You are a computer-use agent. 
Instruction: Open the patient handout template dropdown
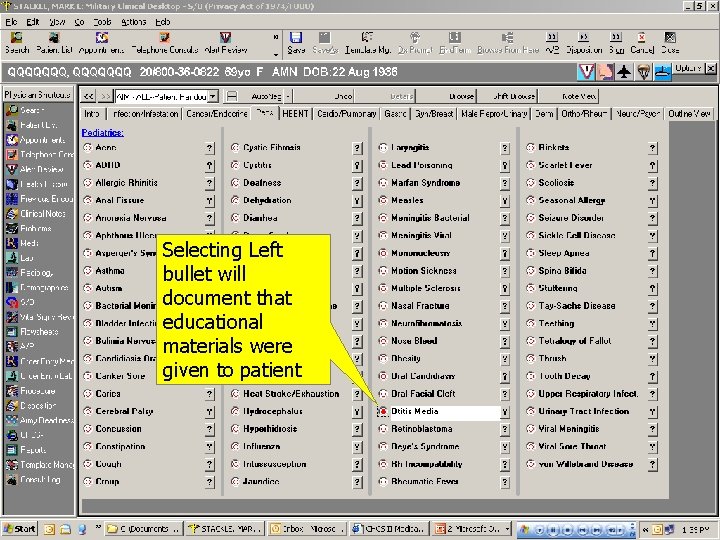coord(213,96)
